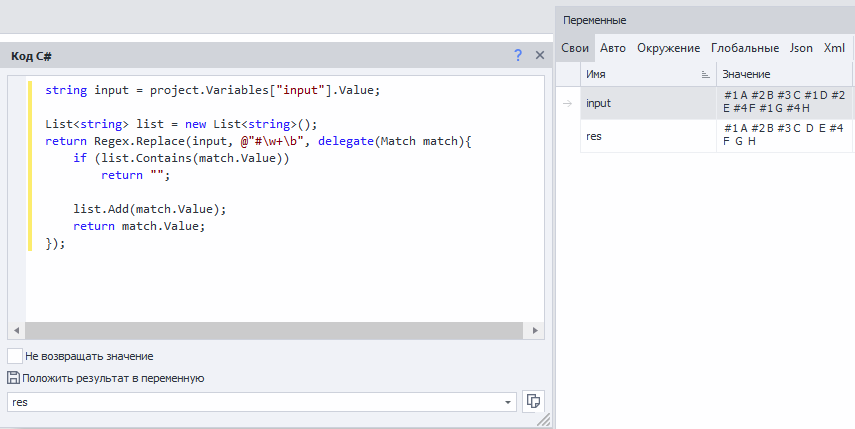Click the 'if (list.Contains(match.Value))' line
This screenshot has width=855, height=429.
point(181,158)
